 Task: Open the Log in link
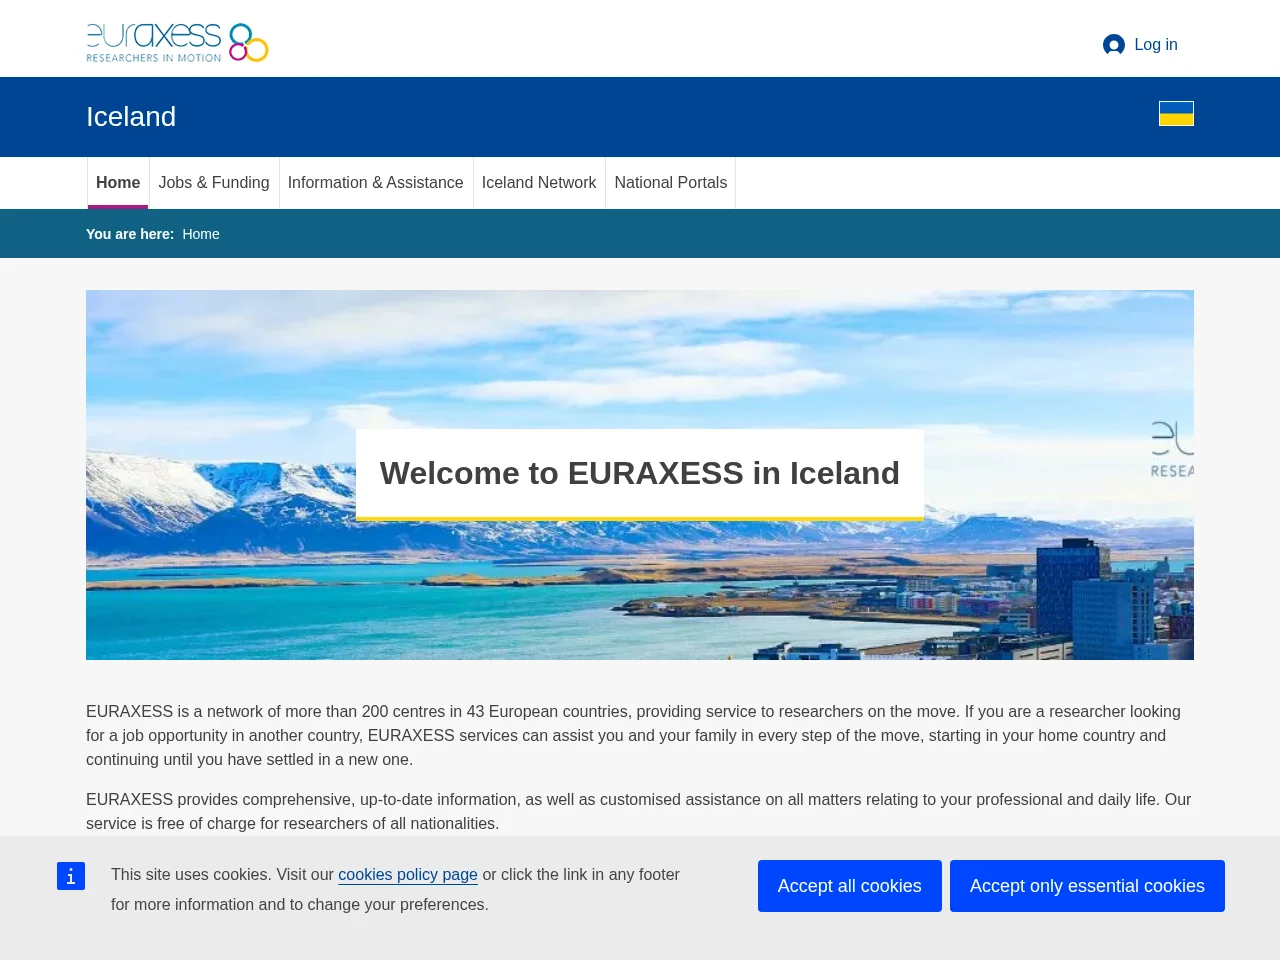tap(1155, 45)
